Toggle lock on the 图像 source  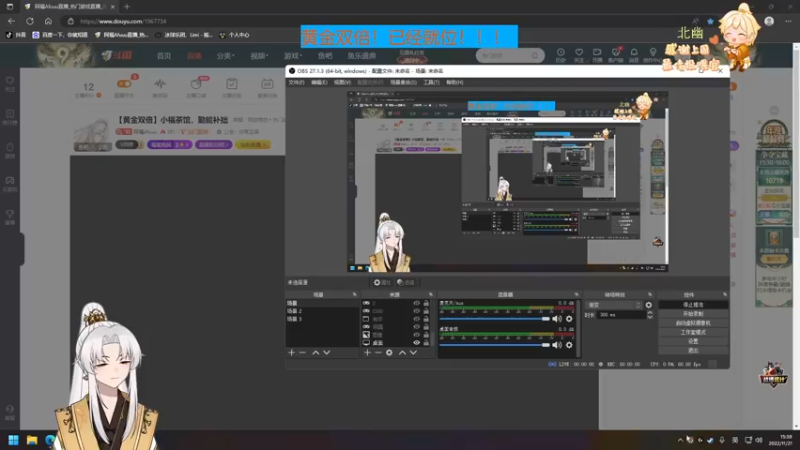click(x=426, y=335)
